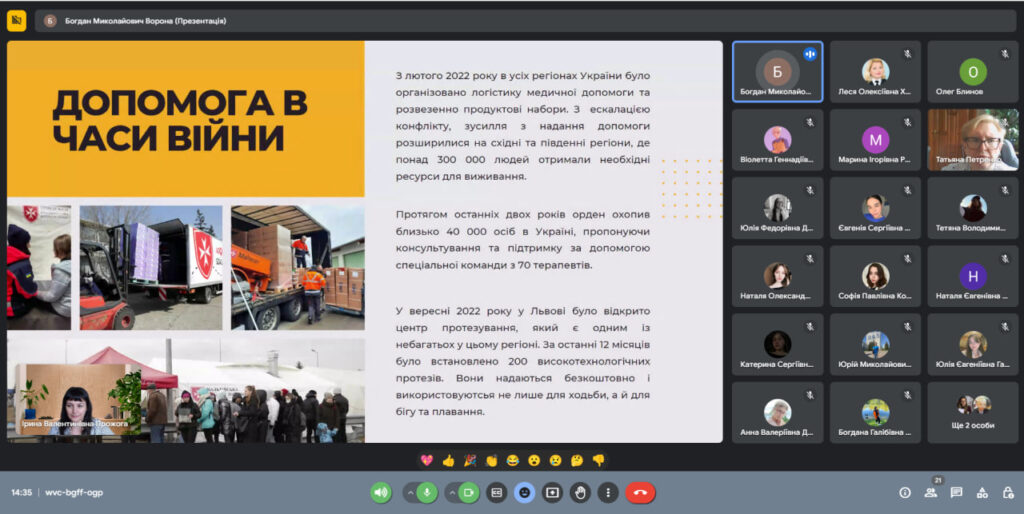1024x514 pixels.
Task: Turn off the camera
Action: tap(469, 492)
